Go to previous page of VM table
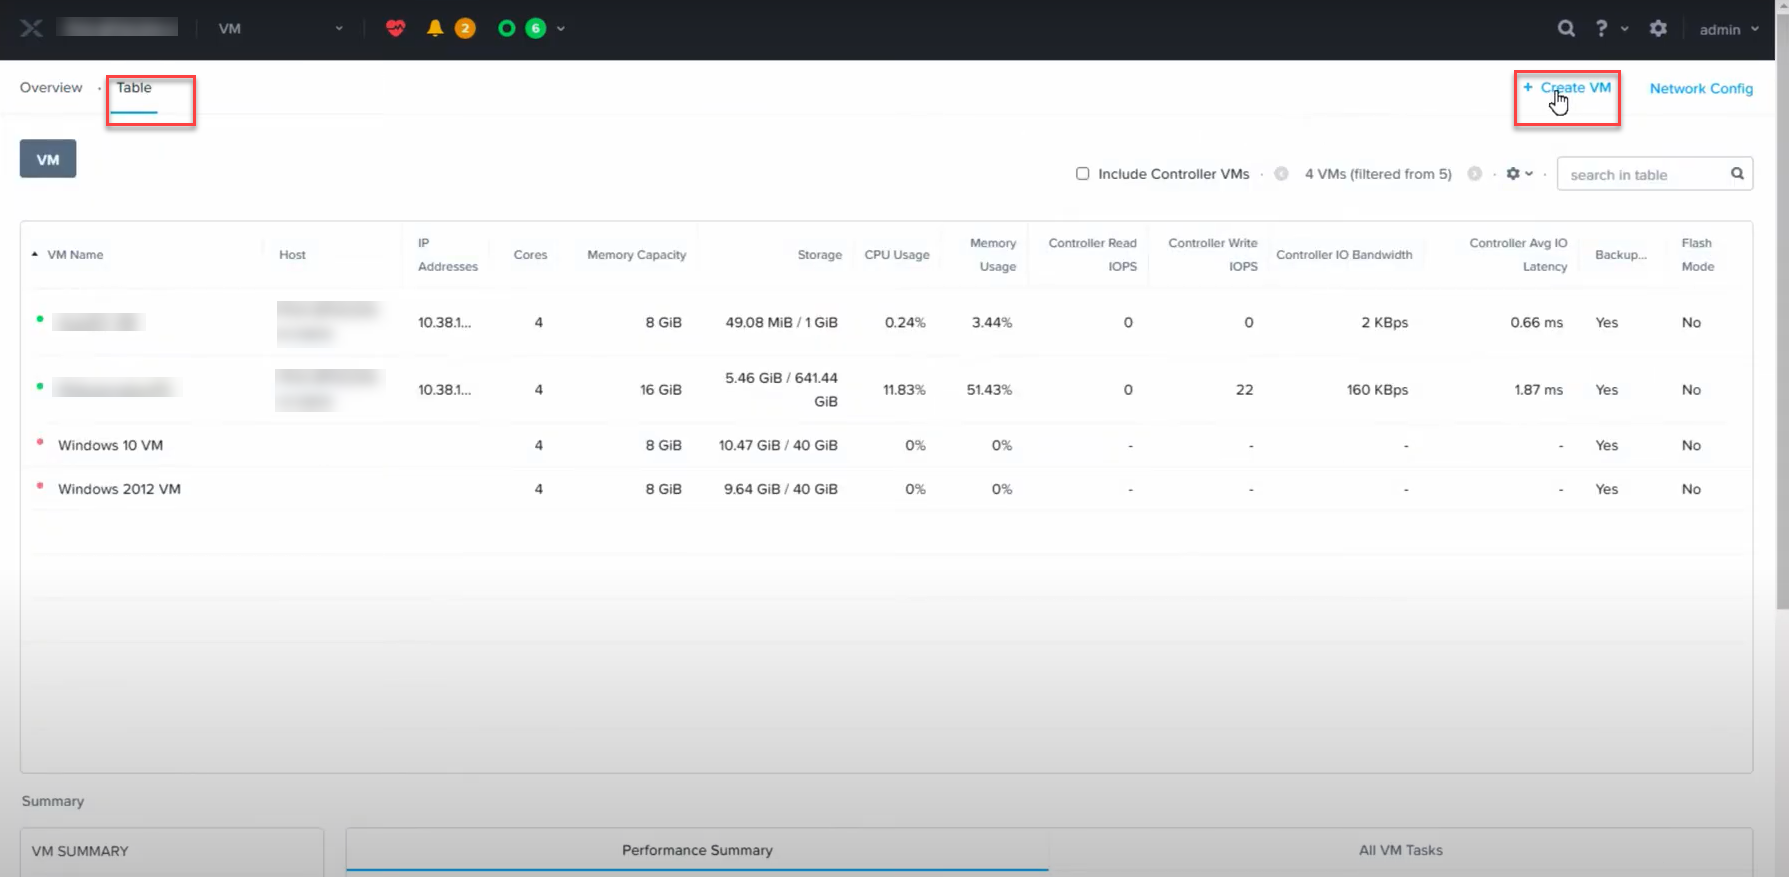Image resolution: width=1789 pixels, height=877 pixels. 1281,174
